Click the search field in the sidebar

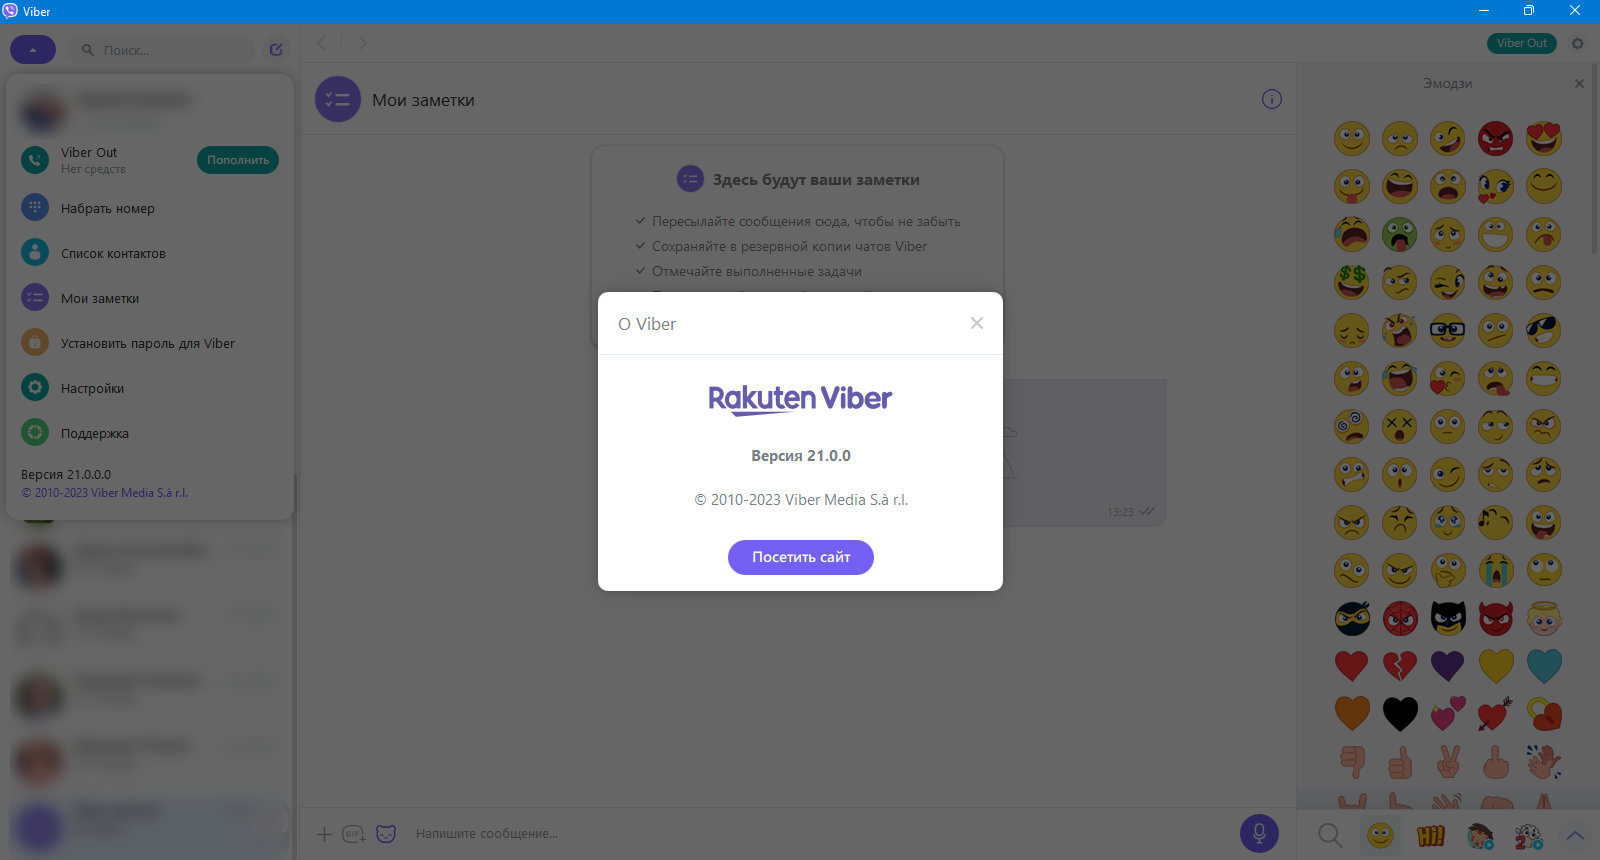pos(160,50)
